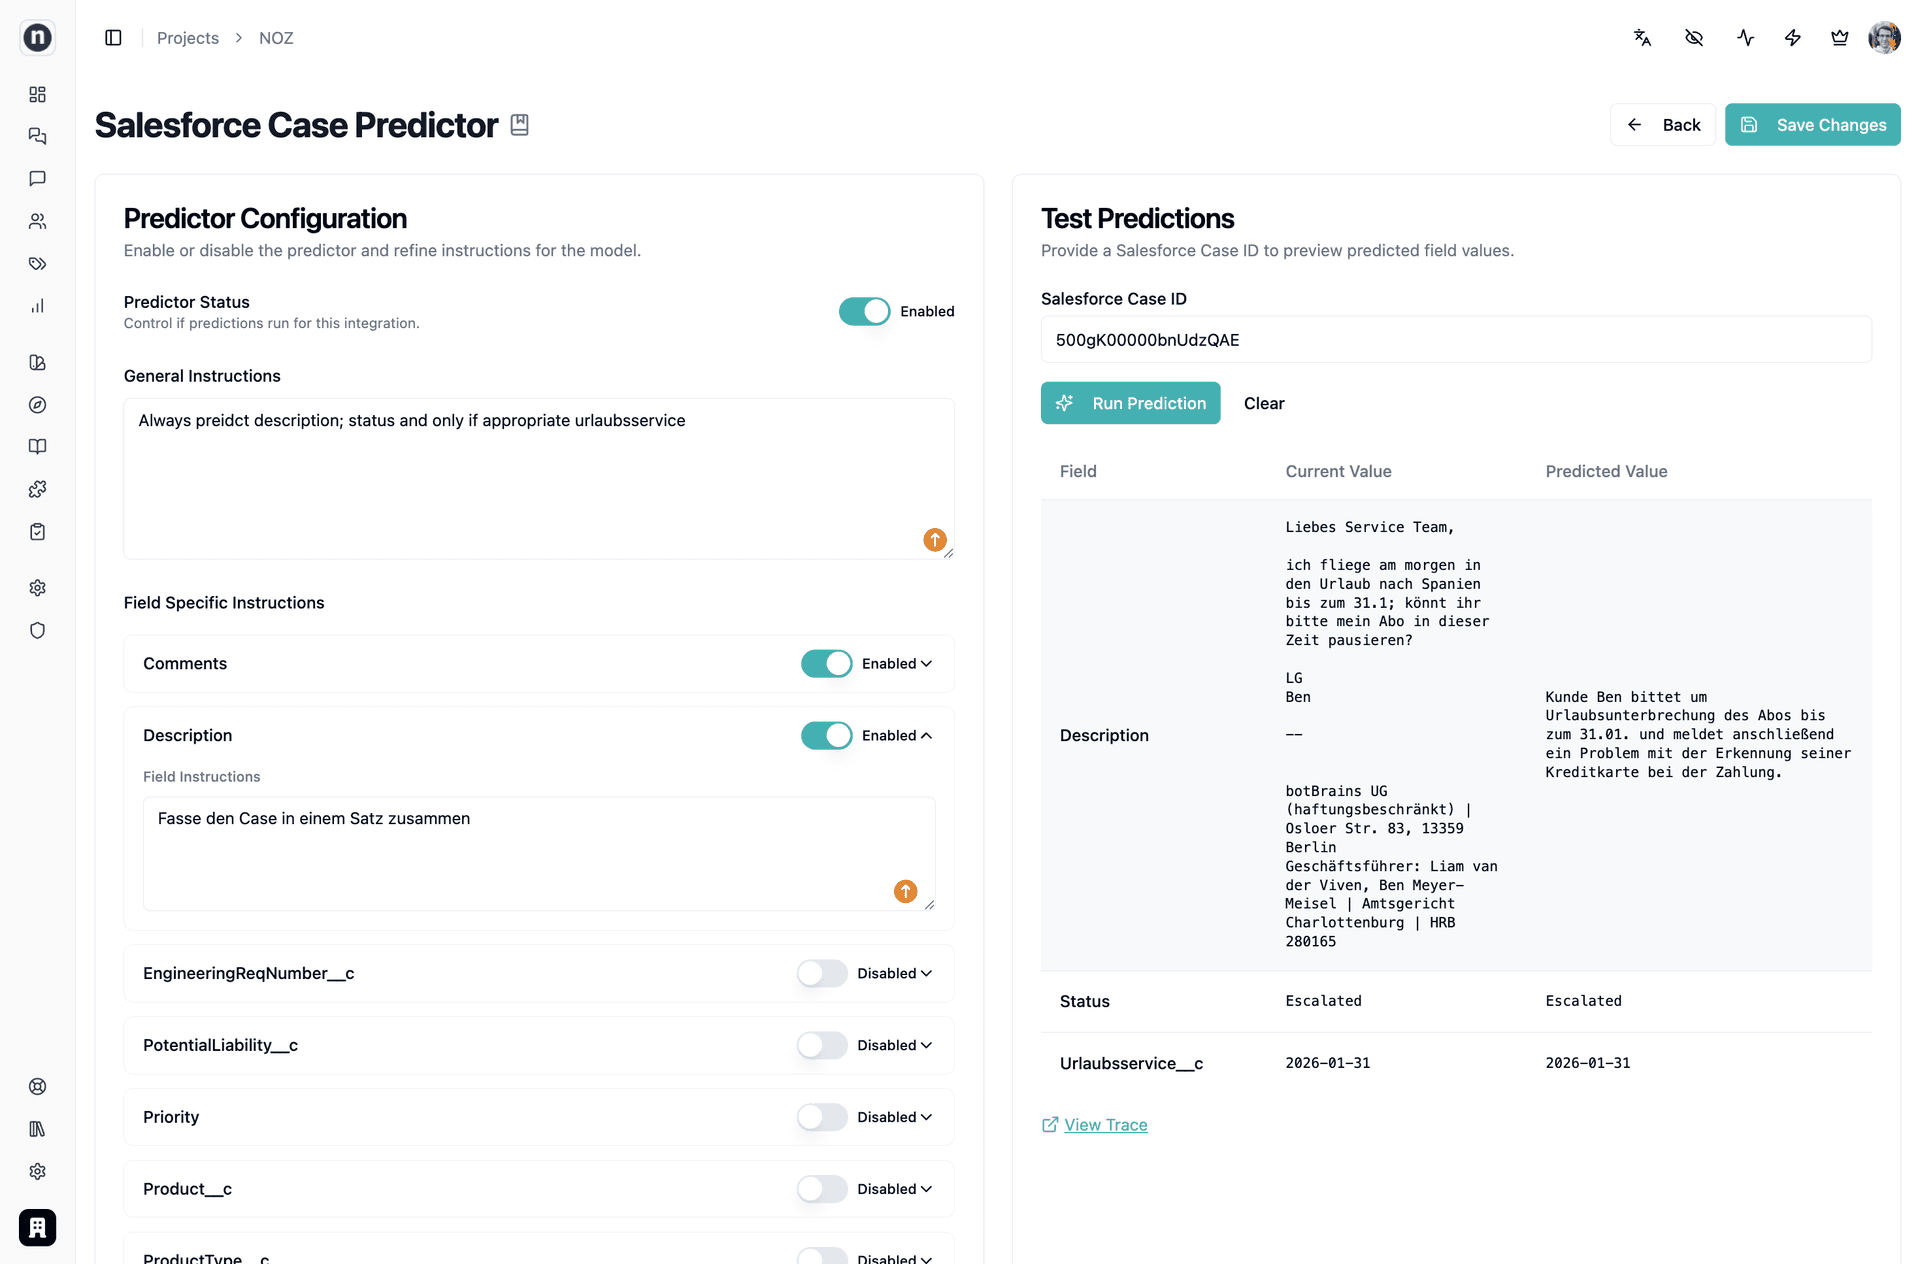Click the NOZ breadcrumb item
The width and height of the screenshot is (1920, 1264).
coord(275,37)
